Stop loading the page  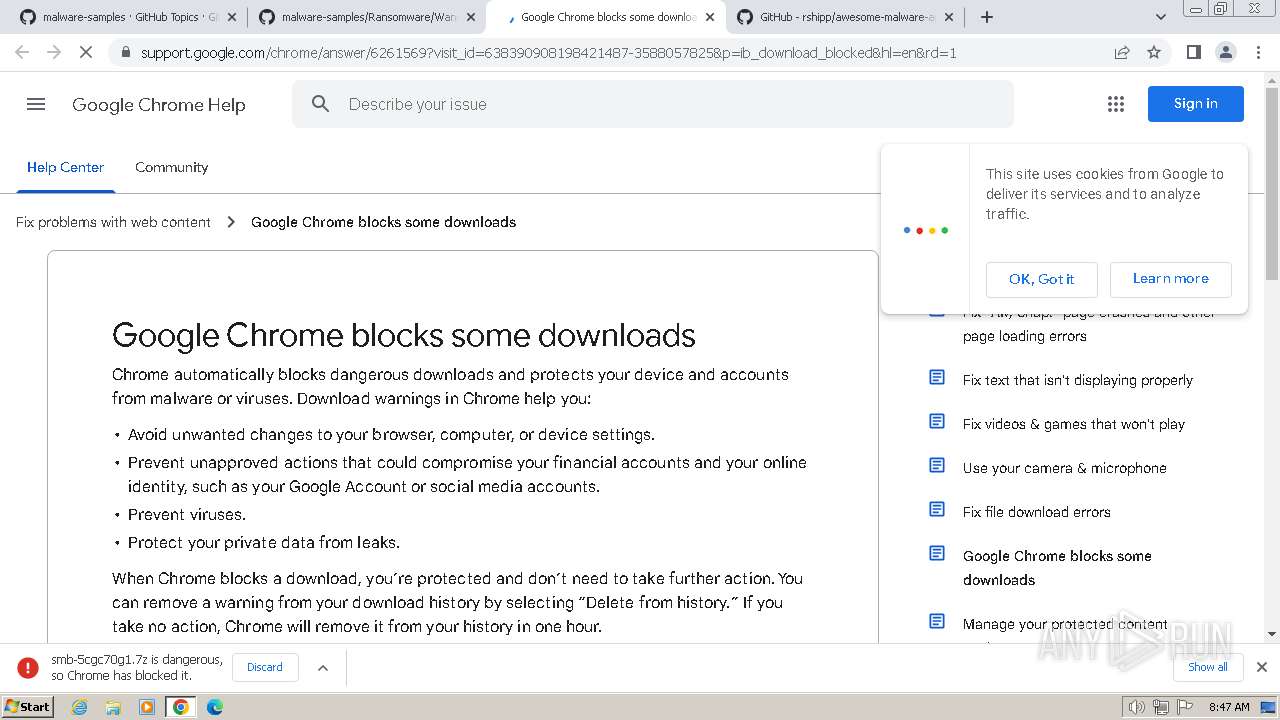point(86,52)
